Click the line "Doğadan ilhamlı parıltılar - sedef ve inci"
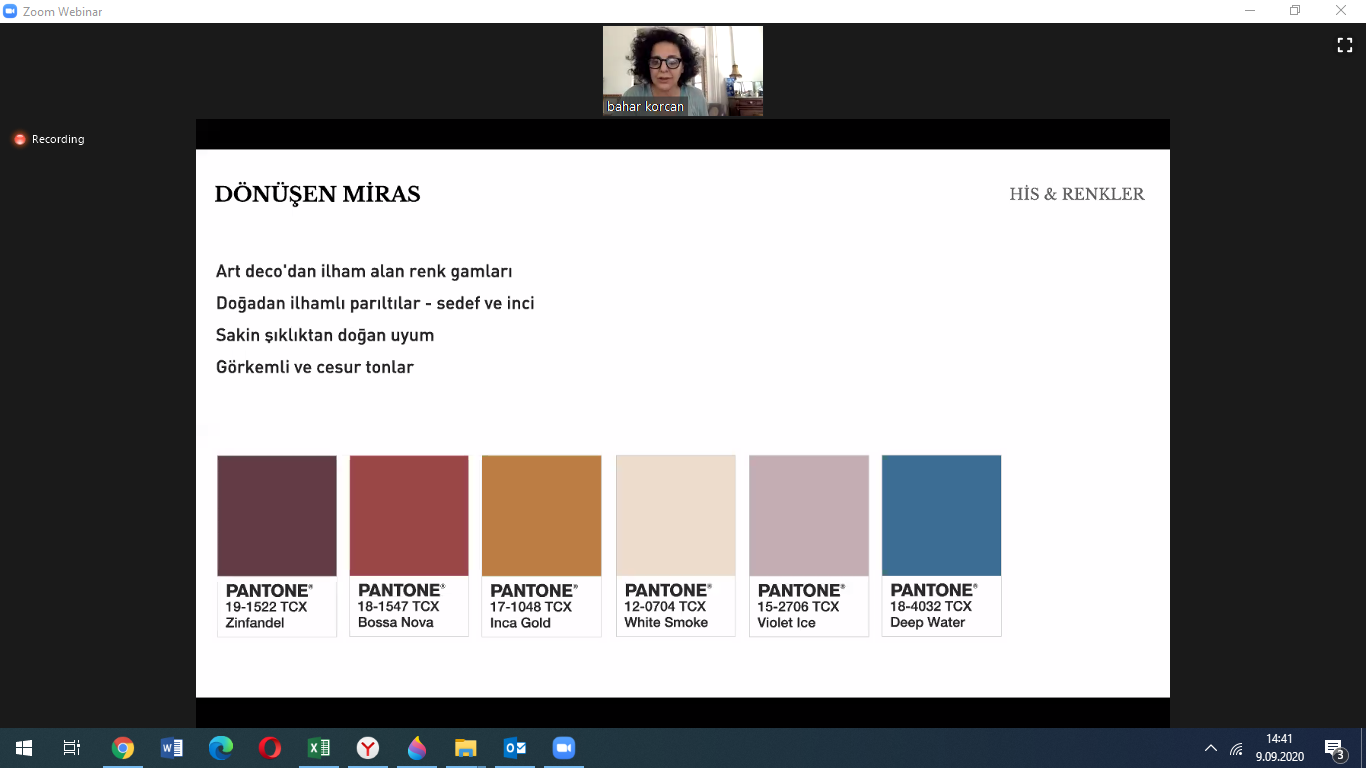The height and width of the screenshot is (768, 1366). (375, 303)
